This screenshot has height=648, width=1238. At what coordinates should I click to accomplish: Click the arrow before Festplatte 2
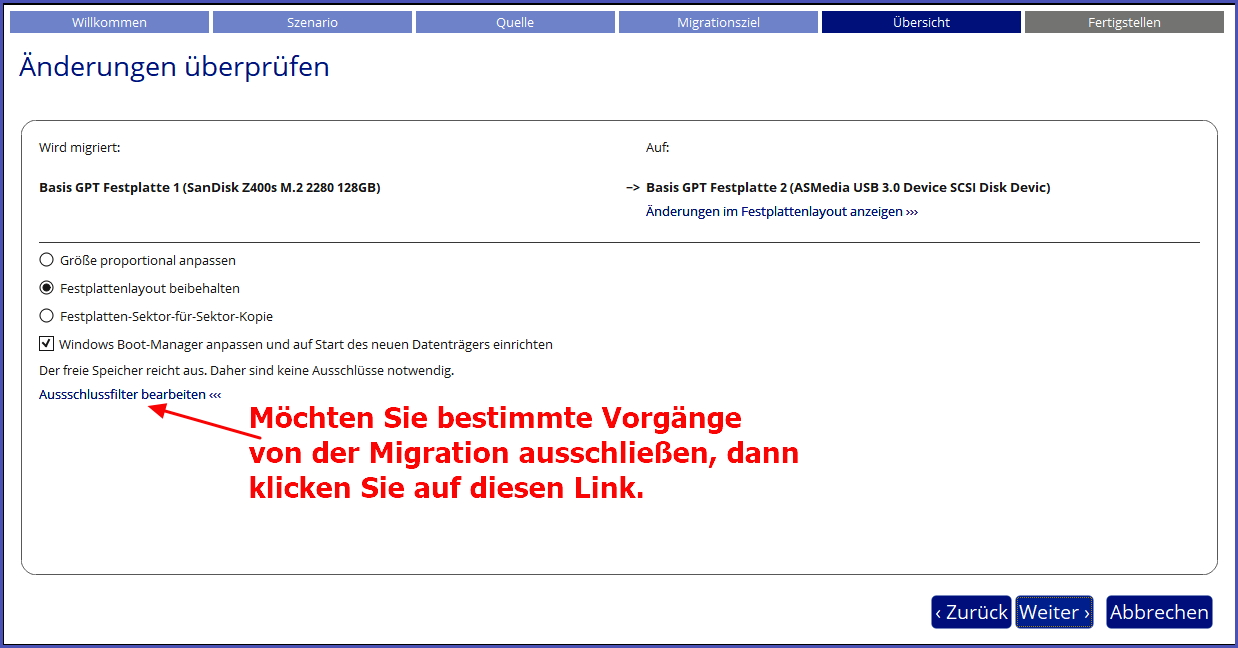pos(632,187)
